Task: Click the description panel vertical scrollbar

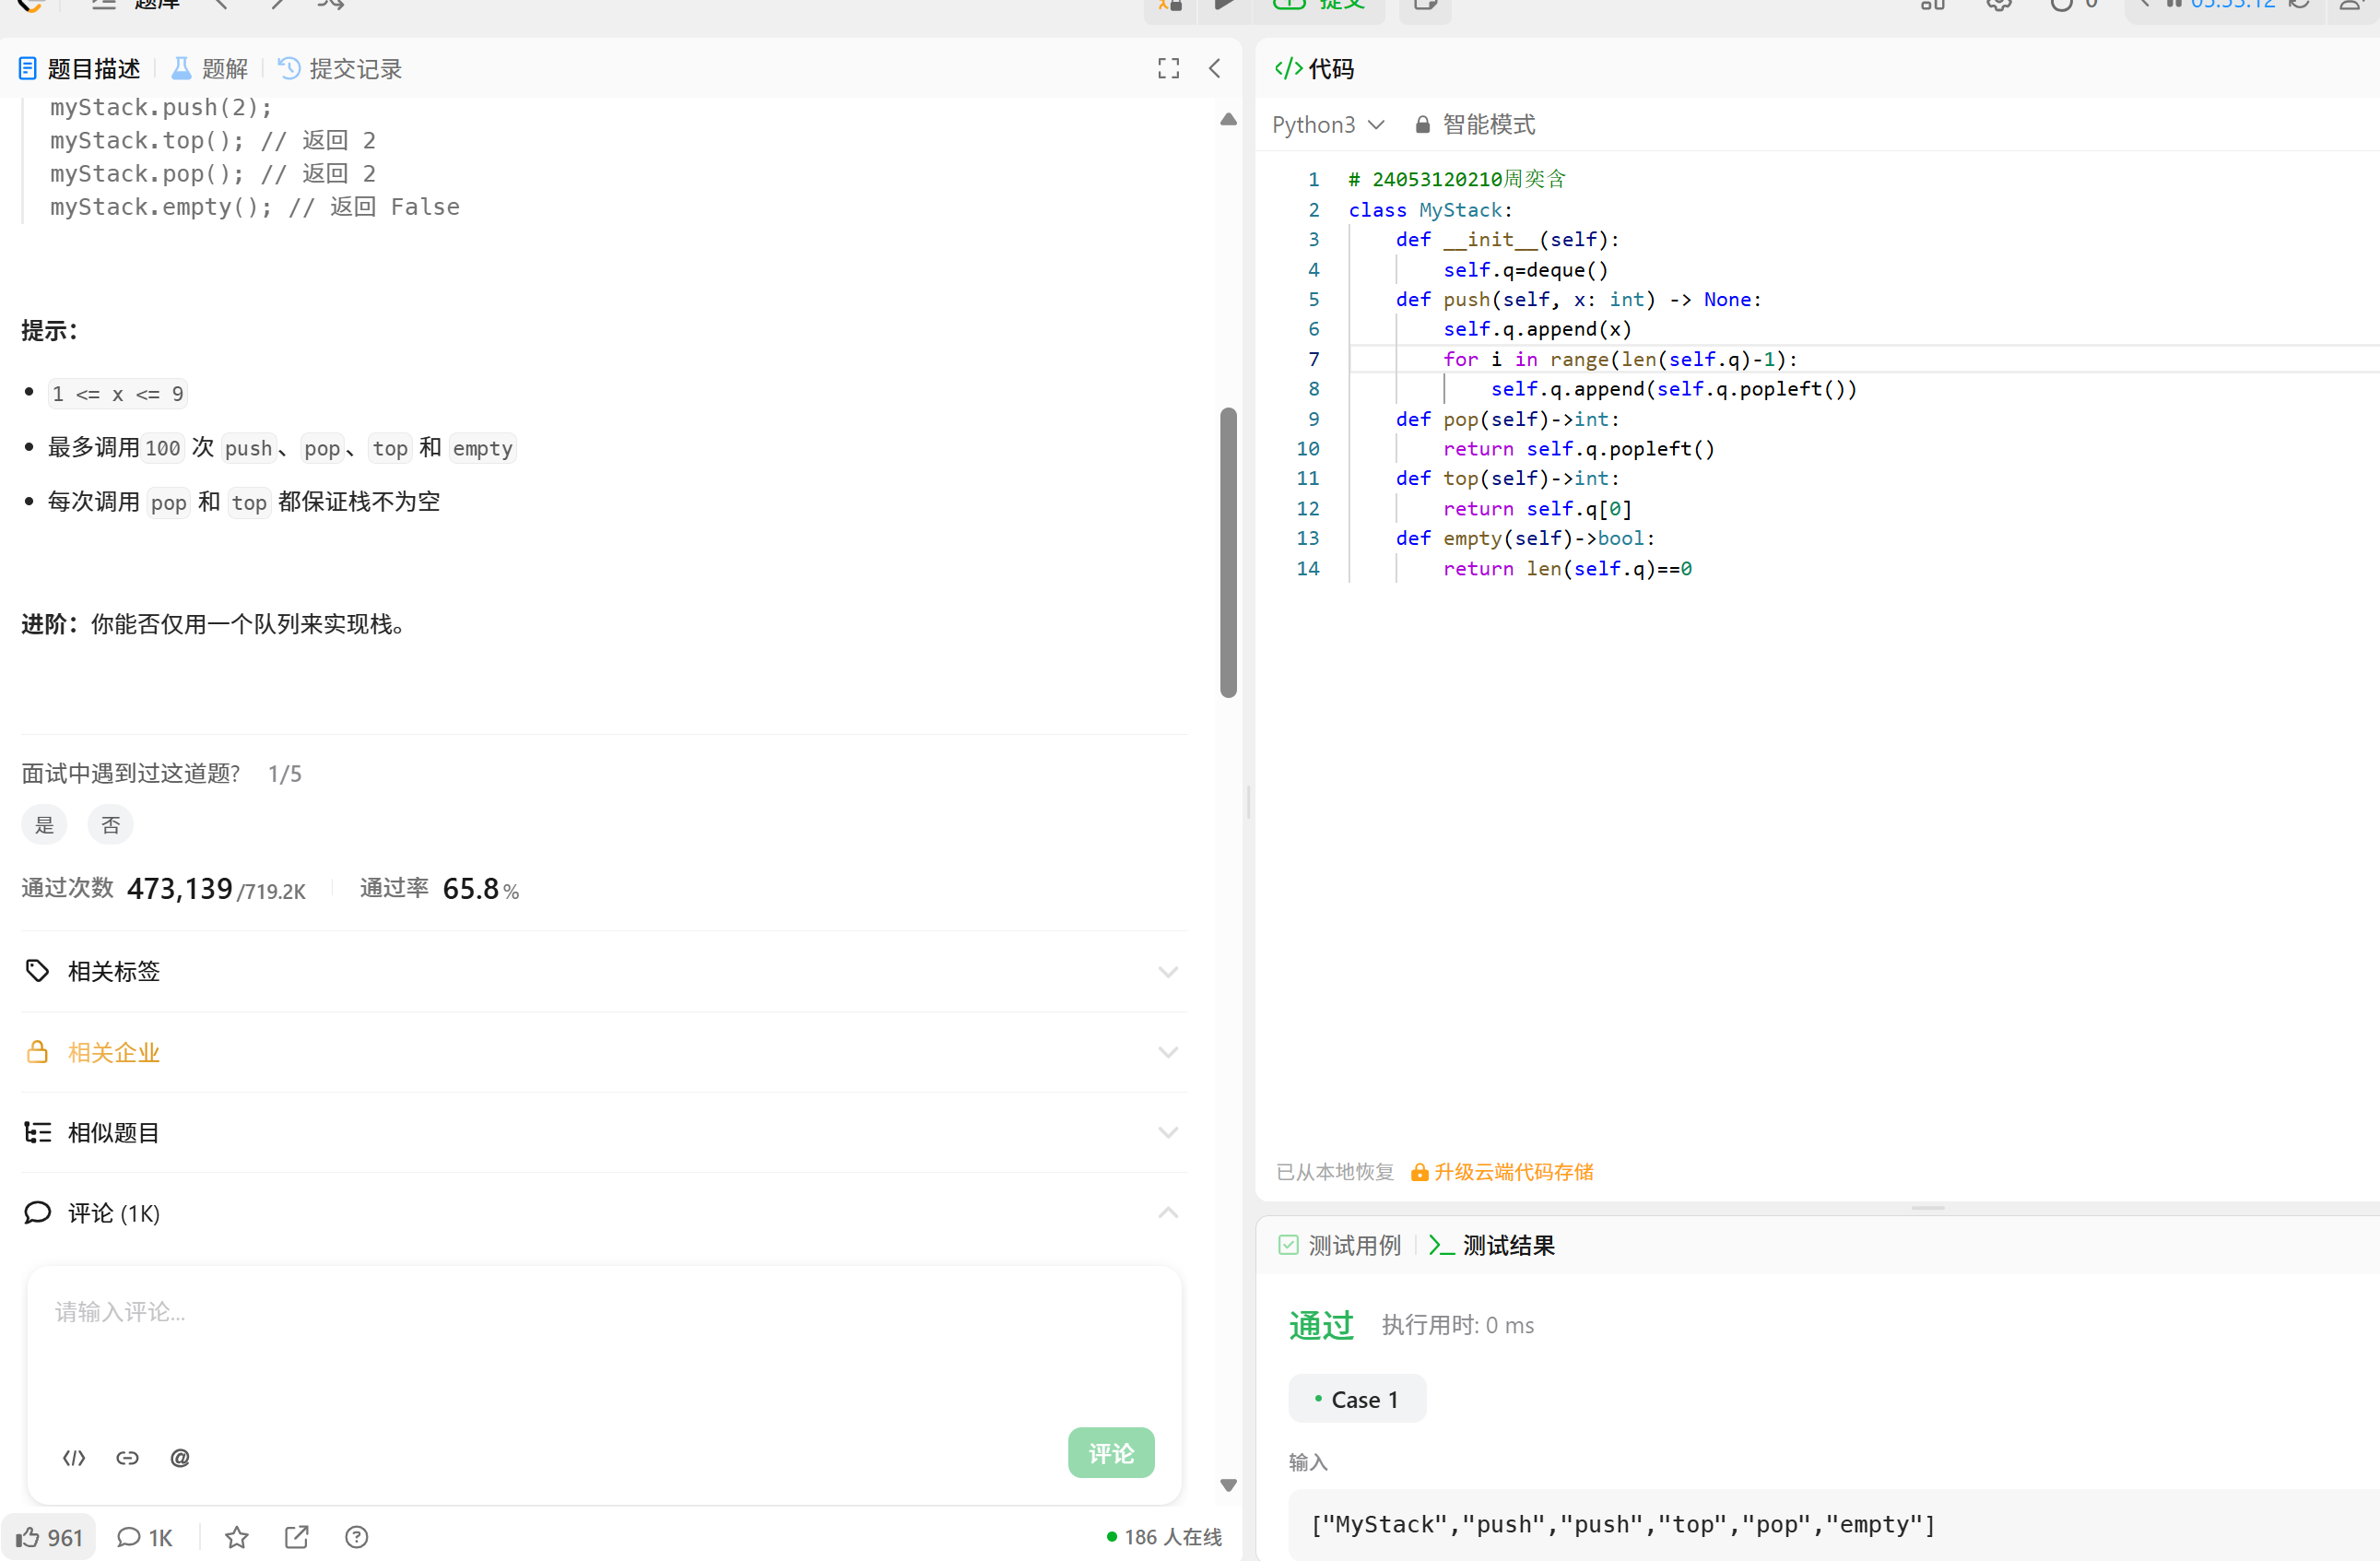Action: 1228,552
